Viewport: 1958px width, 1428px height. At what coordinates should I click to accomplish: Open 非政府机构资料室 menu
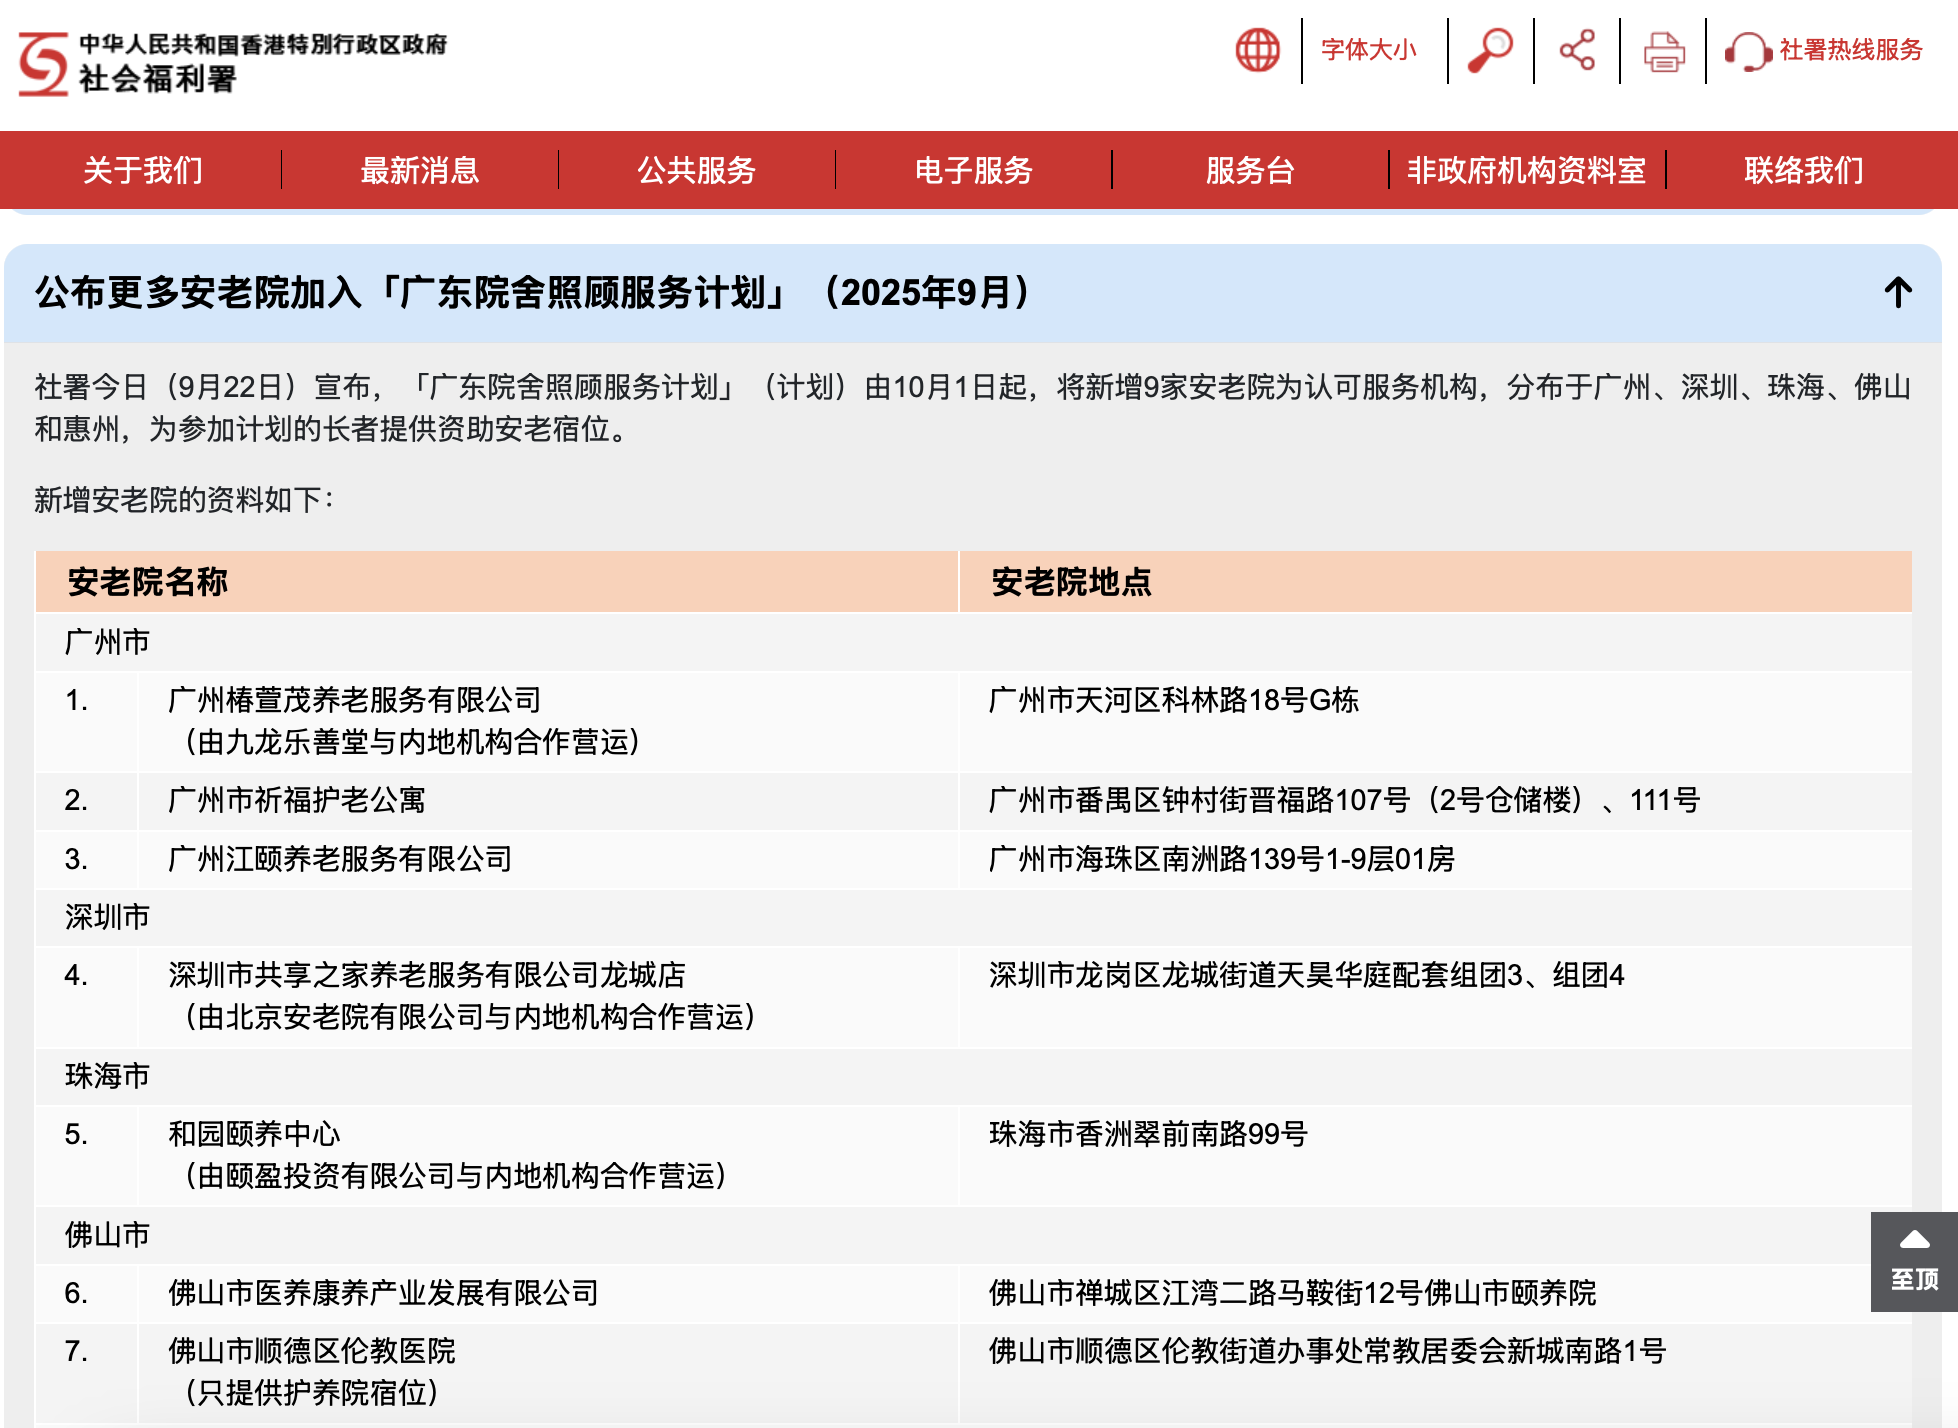(1526, 170)
